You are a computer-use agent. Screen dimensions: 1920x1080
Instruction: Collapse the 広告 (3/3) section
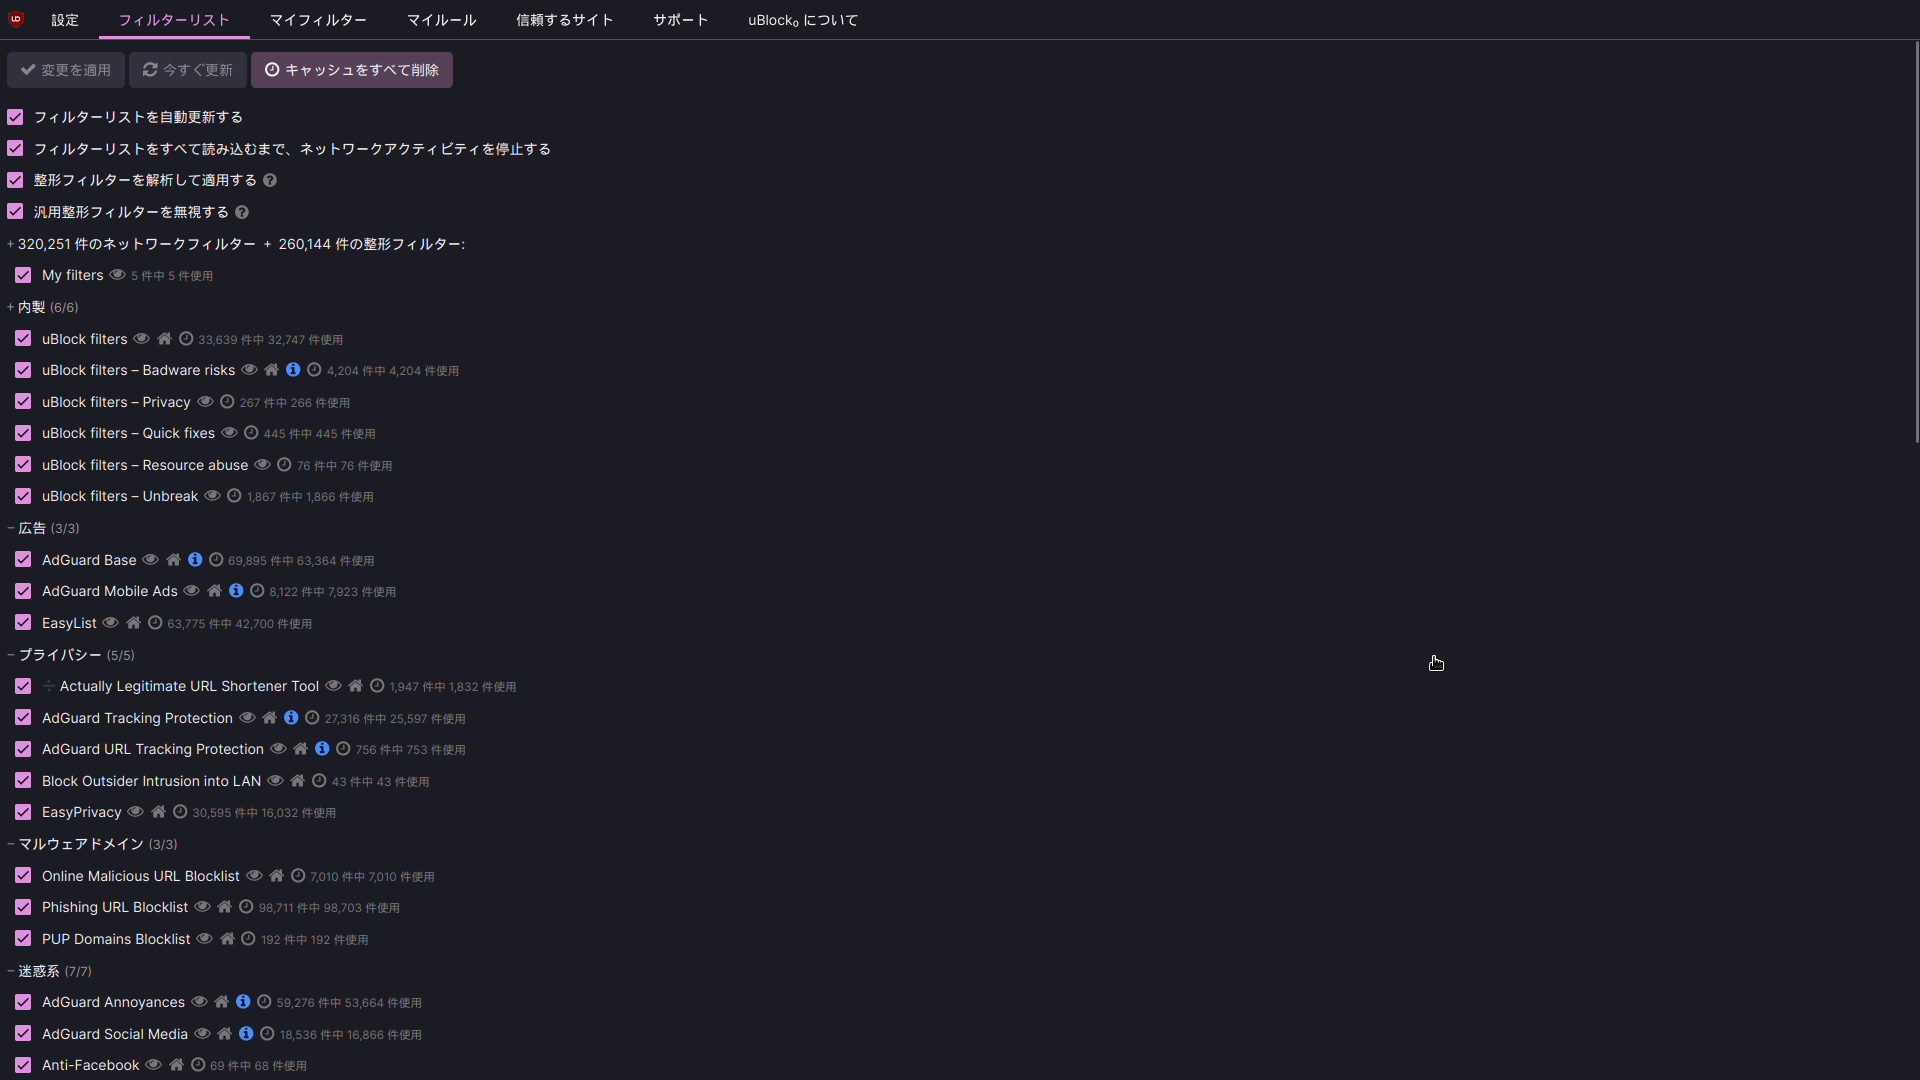pyautogui.click(x=43, y=528)
